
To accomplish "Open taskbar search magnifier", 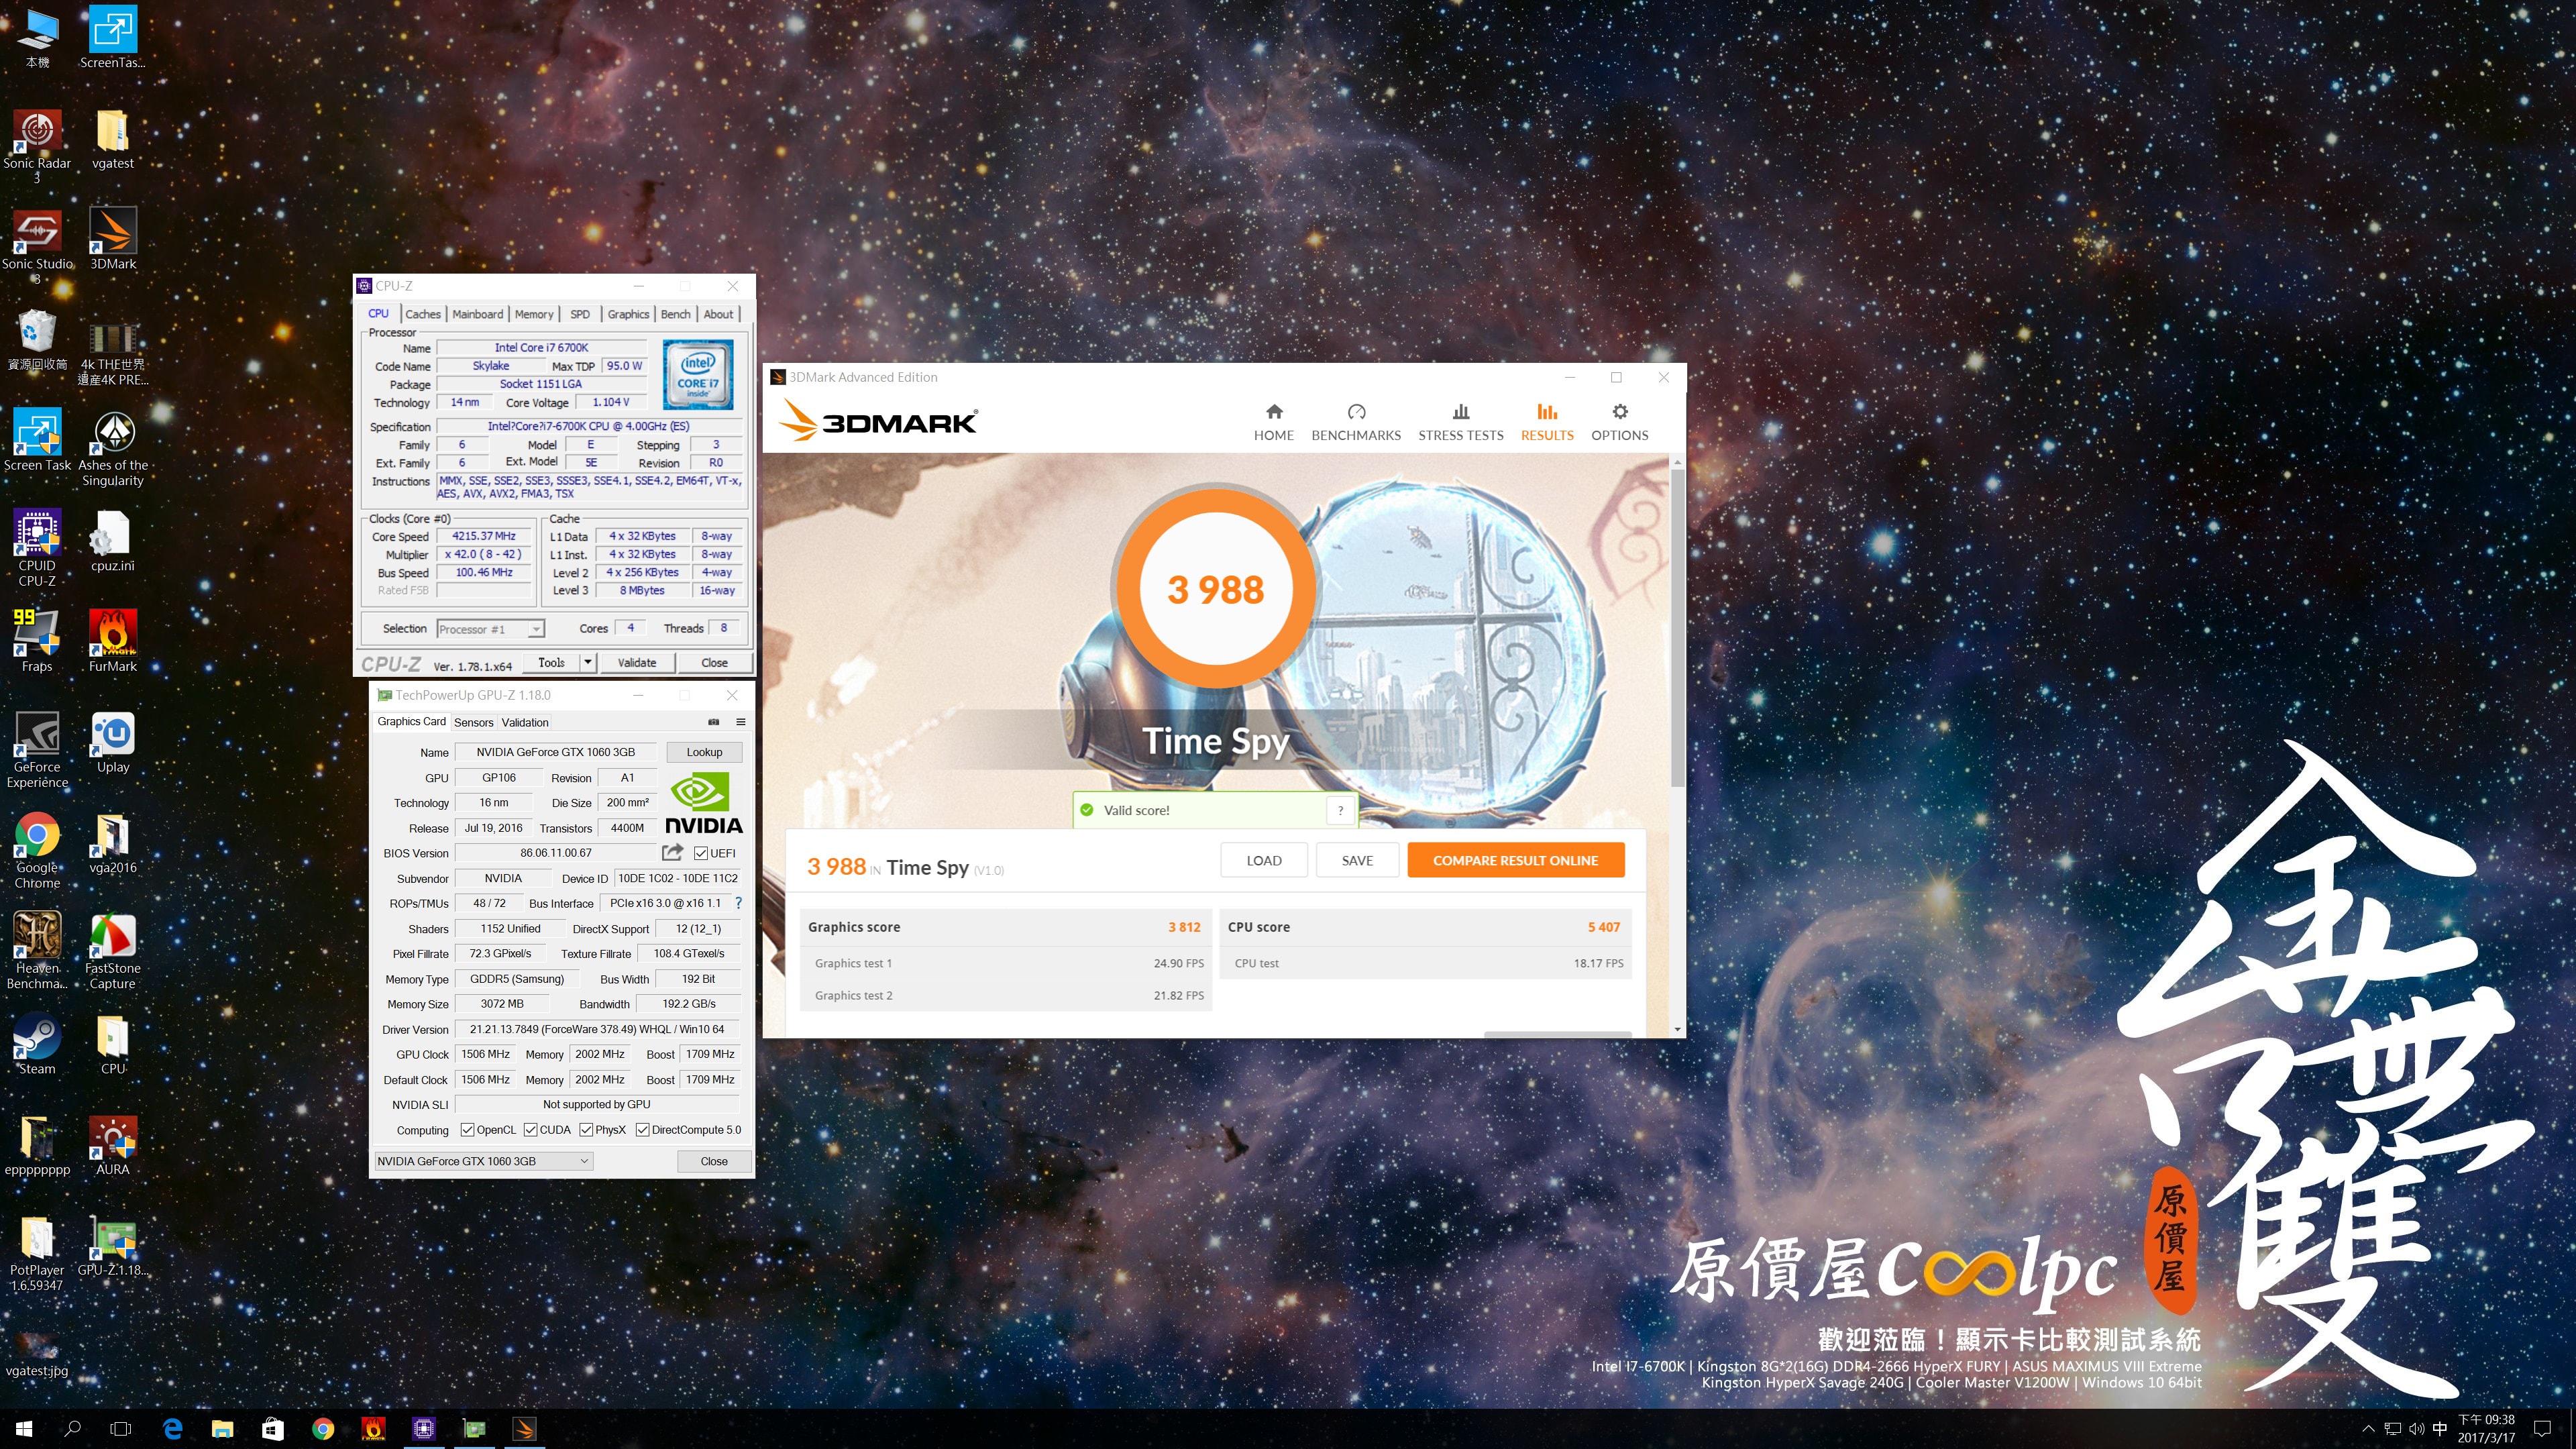I will tap(73, 1429).
